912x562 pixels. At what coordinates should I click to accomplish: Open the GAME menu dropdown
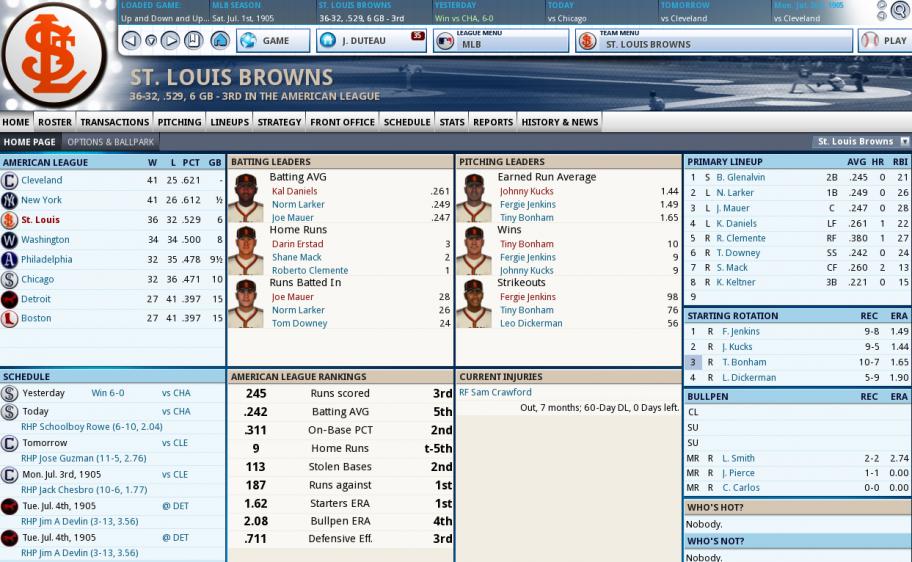pos(273,41)
